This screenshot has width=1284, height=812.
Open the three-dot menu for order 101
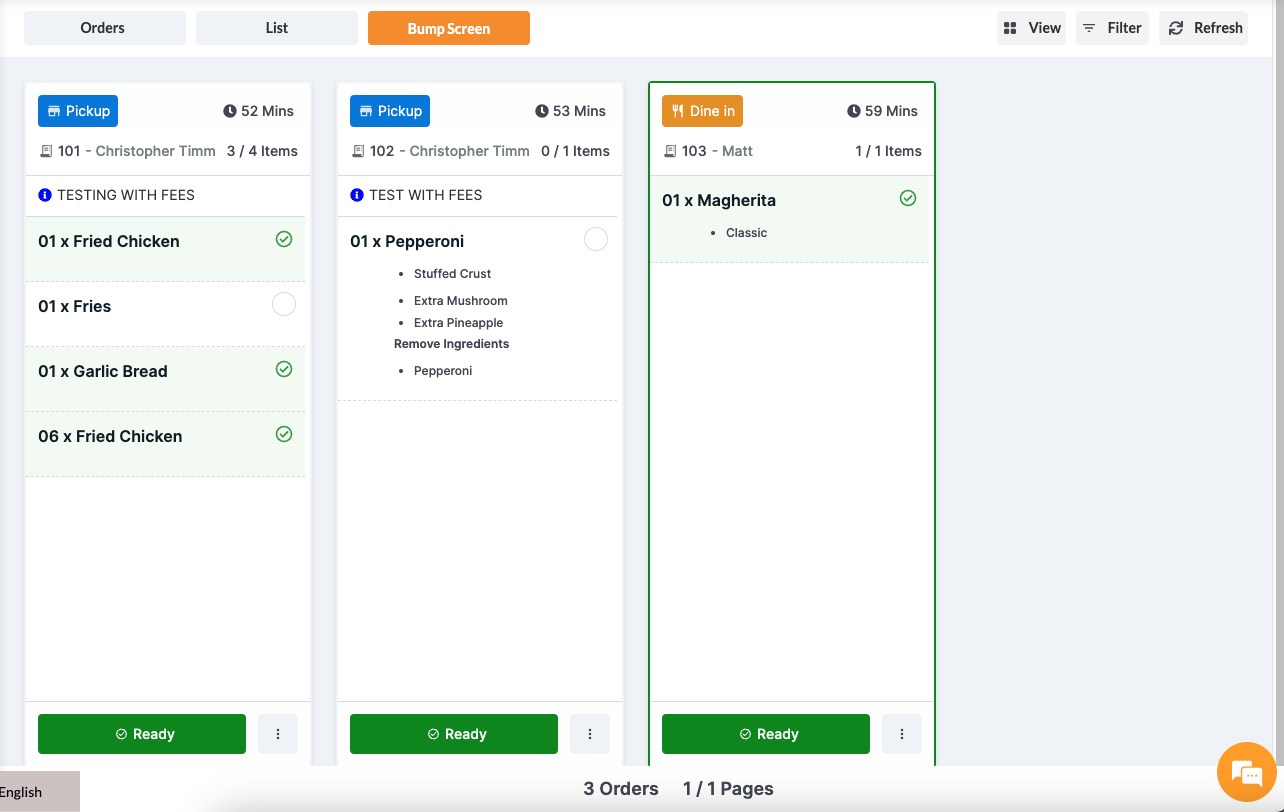(278, 734)
